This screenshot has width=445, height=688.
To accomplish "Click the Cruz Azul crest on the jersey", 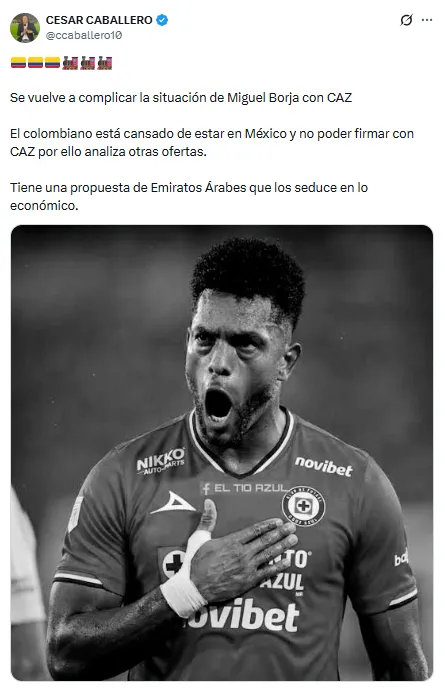I will click(x=303, y=506).
